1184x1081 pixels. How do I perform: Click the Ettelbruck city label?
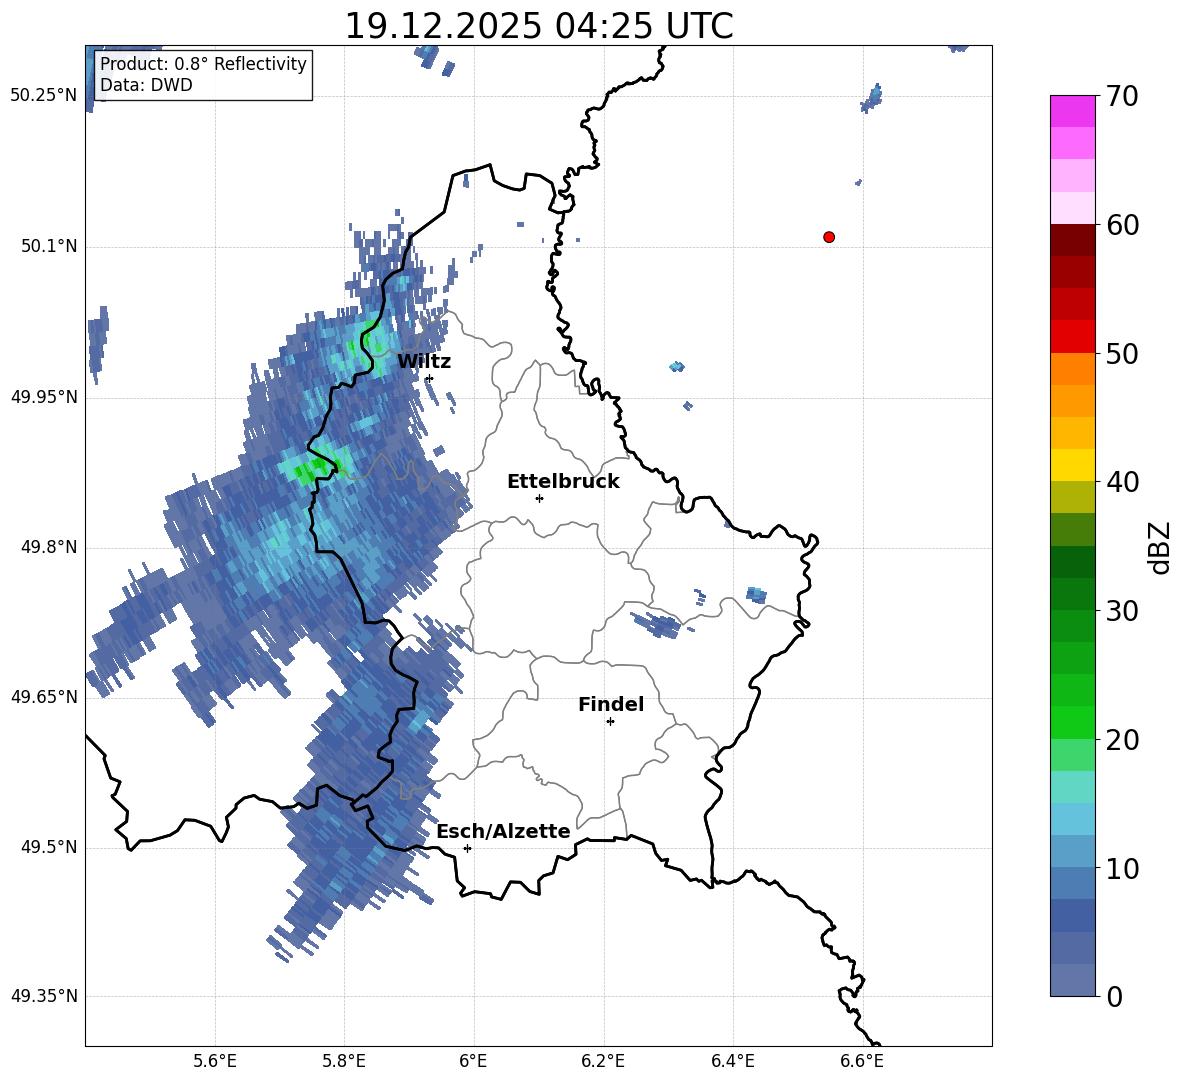[x=563, y=482]
